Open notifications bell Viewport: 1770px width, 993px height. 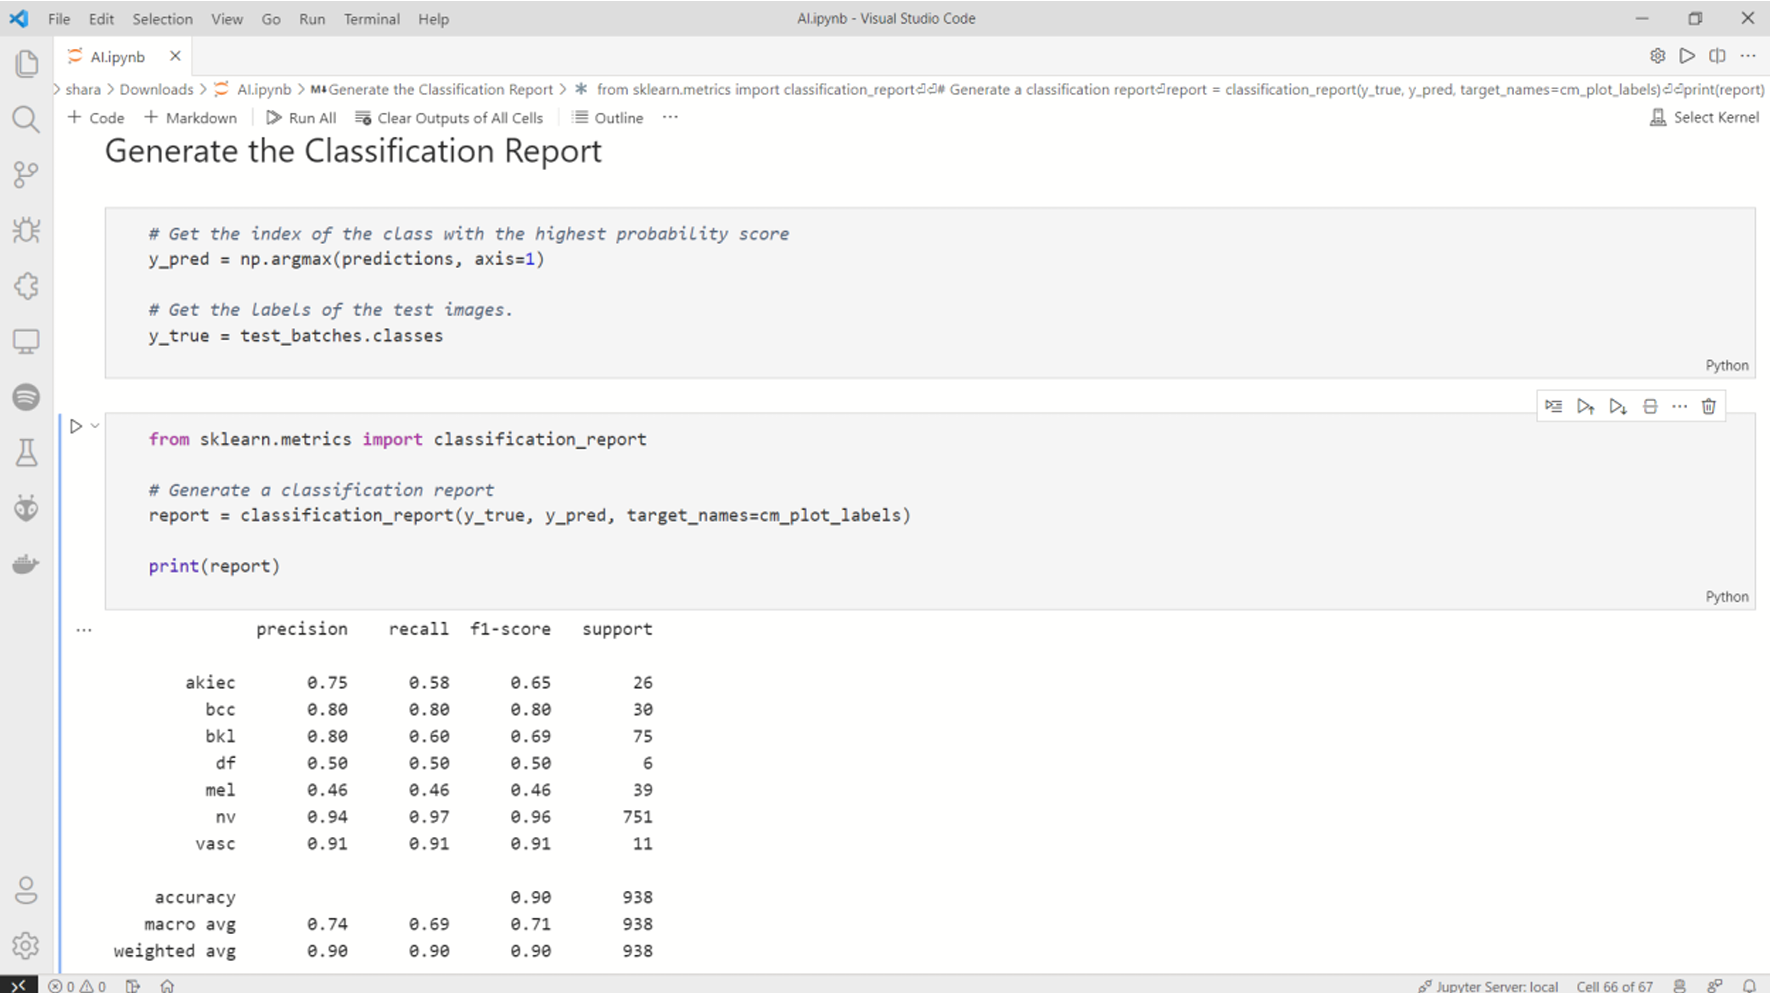(x=1749, y=986)
